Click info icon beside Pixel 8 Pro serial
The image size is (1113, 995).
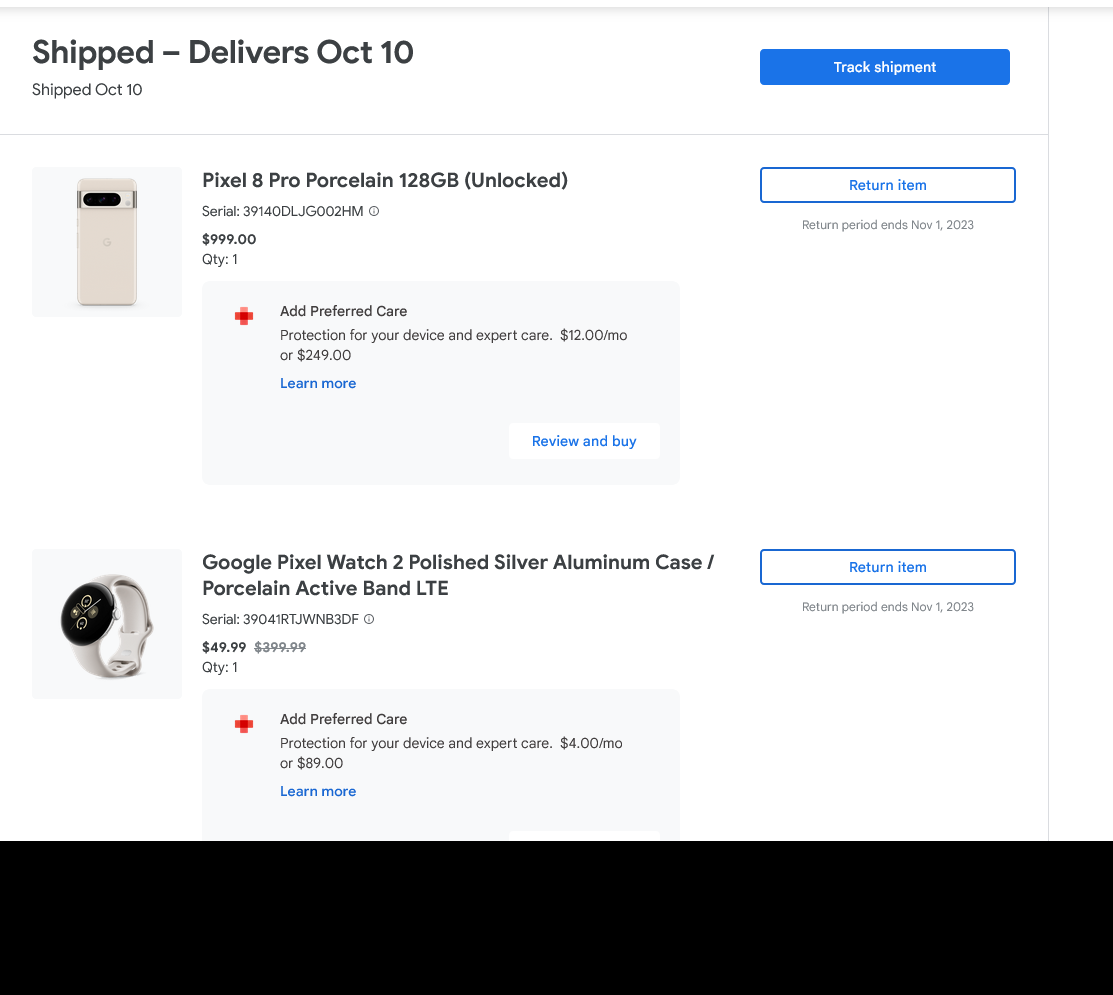pyautogui.click(x=374, y=211)
